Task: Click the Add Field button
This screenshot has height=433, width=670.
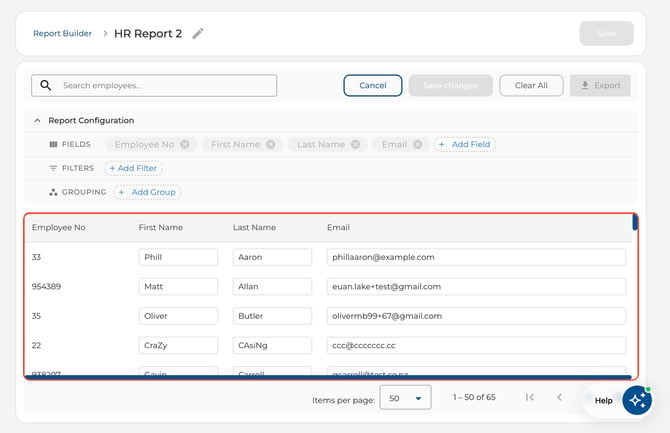Action: tap(465, 144)
